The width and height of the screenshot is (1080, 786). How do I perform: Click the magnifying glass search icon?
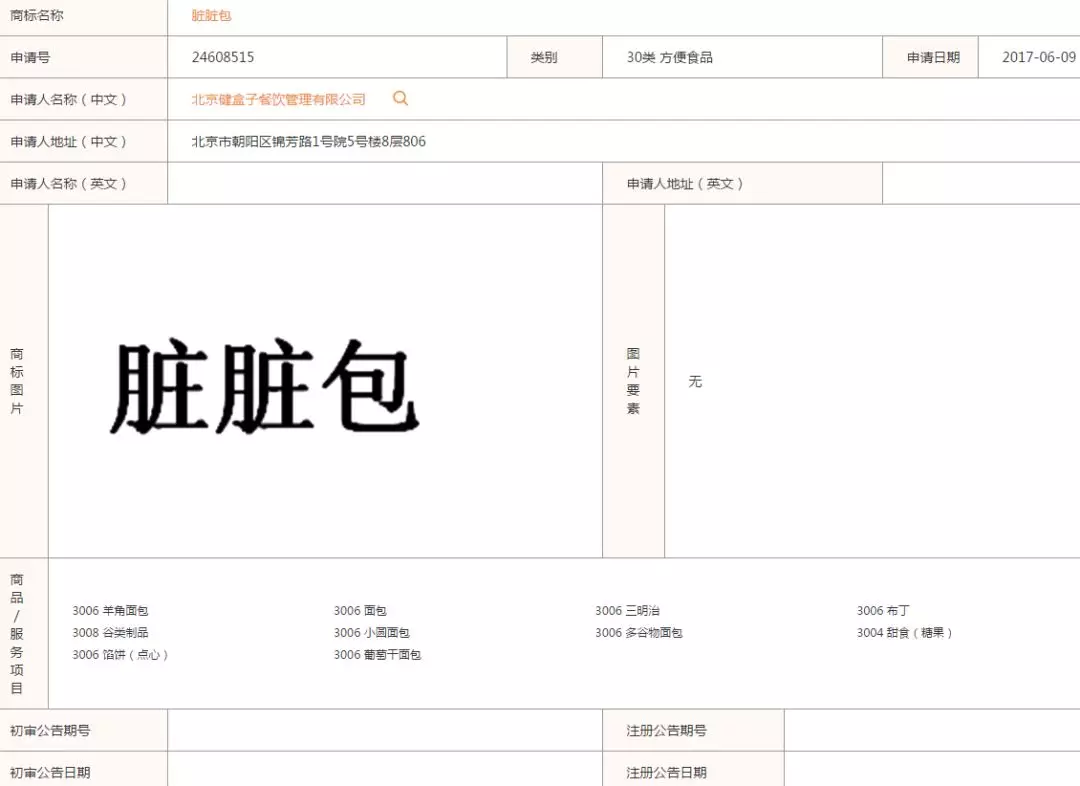click(x=400, y=99)
